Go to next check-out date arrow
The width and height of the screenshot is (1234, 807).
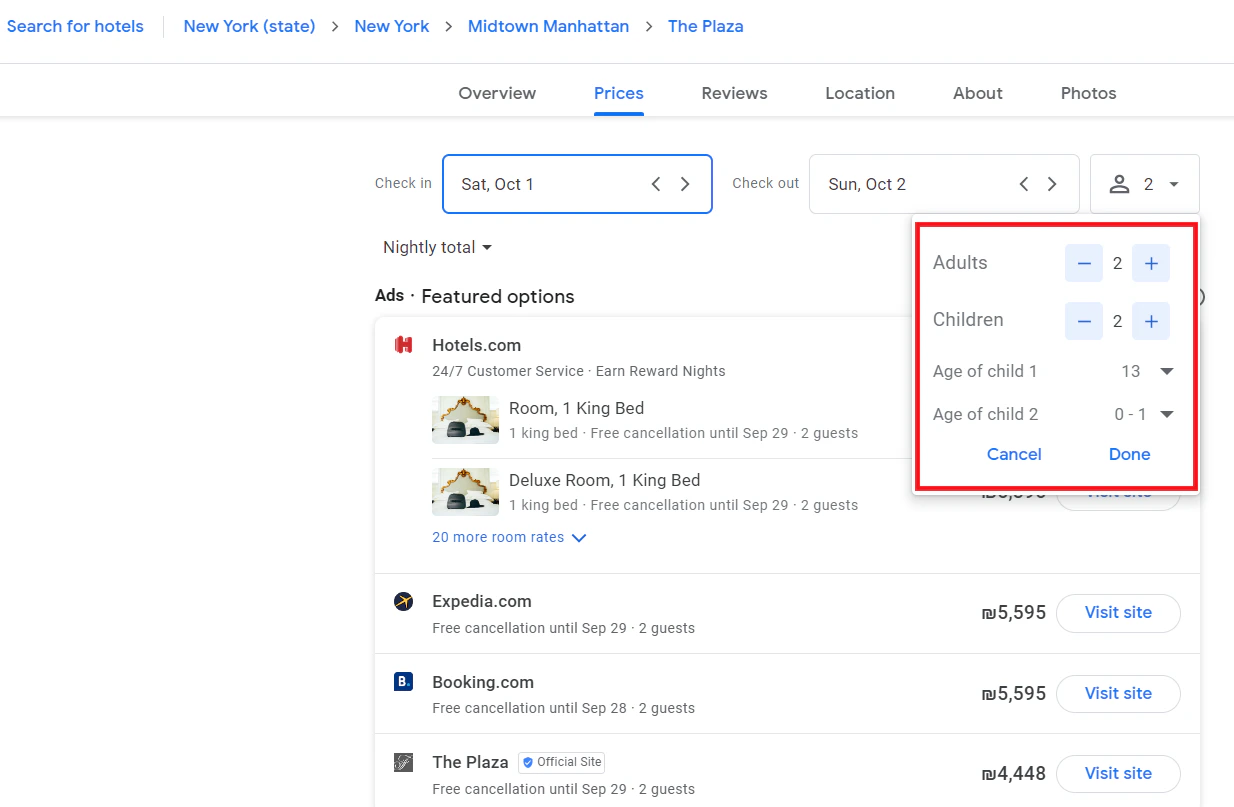coord(1052,184)
